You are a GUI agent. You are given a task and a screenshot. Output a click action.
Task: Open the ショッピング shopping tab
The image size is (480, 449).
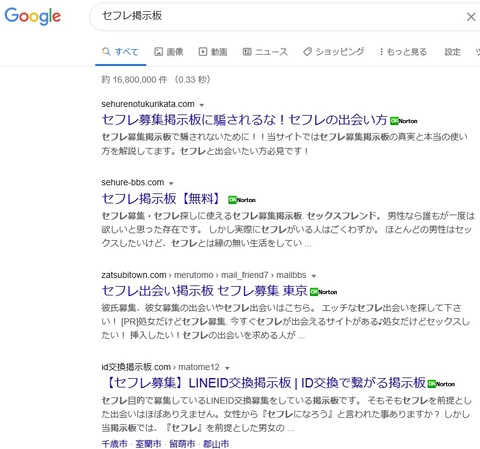(333, 52)
